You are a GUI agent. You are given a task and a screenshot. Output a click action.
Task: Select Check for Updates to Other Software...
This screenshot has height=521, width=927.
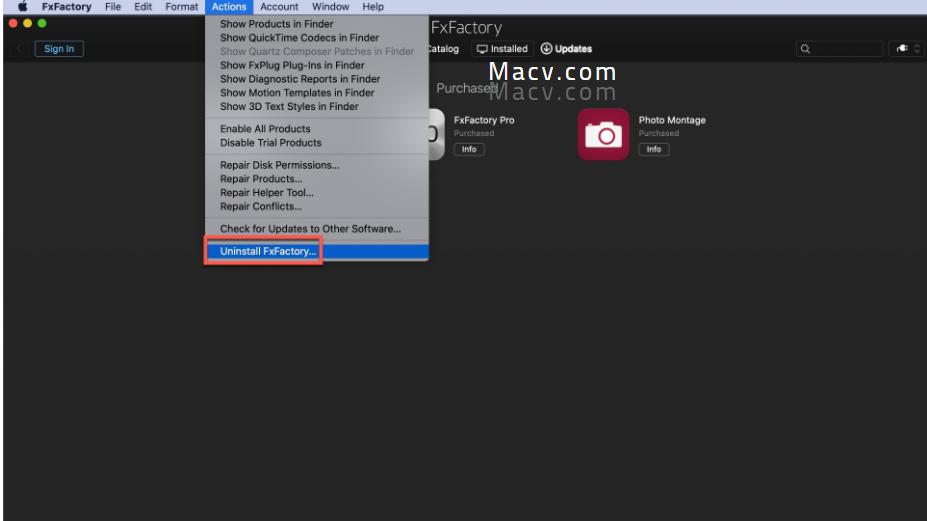point(317,229)
